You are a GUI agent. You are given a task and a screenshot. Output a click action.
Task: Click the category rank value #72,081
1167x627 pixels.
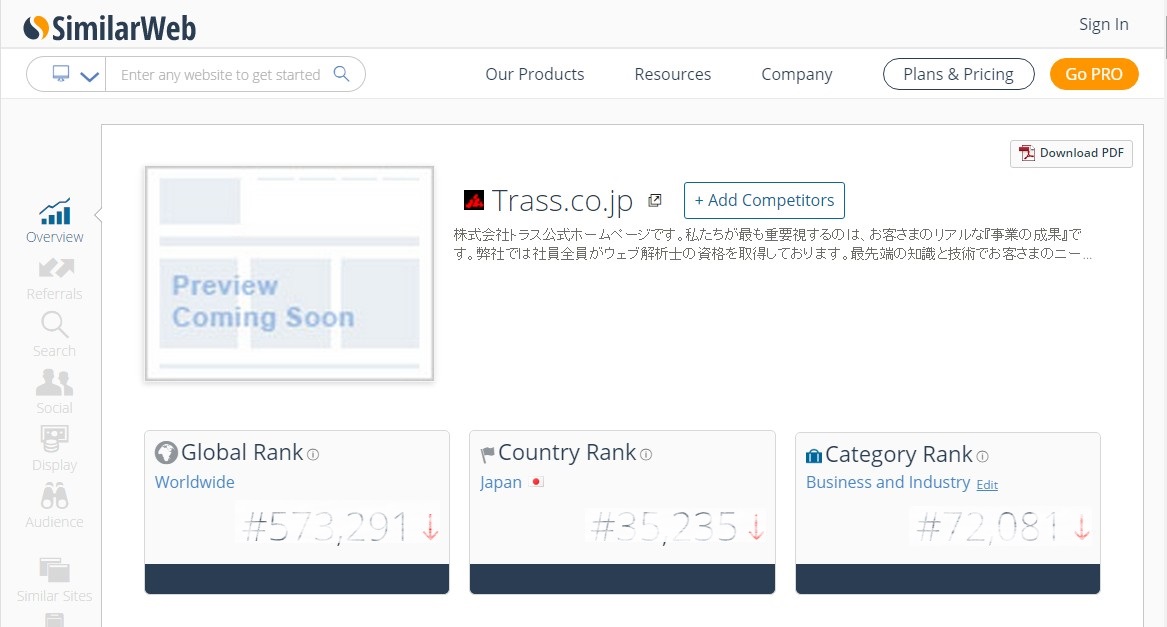pyautogui.click(x=988, y=526)
